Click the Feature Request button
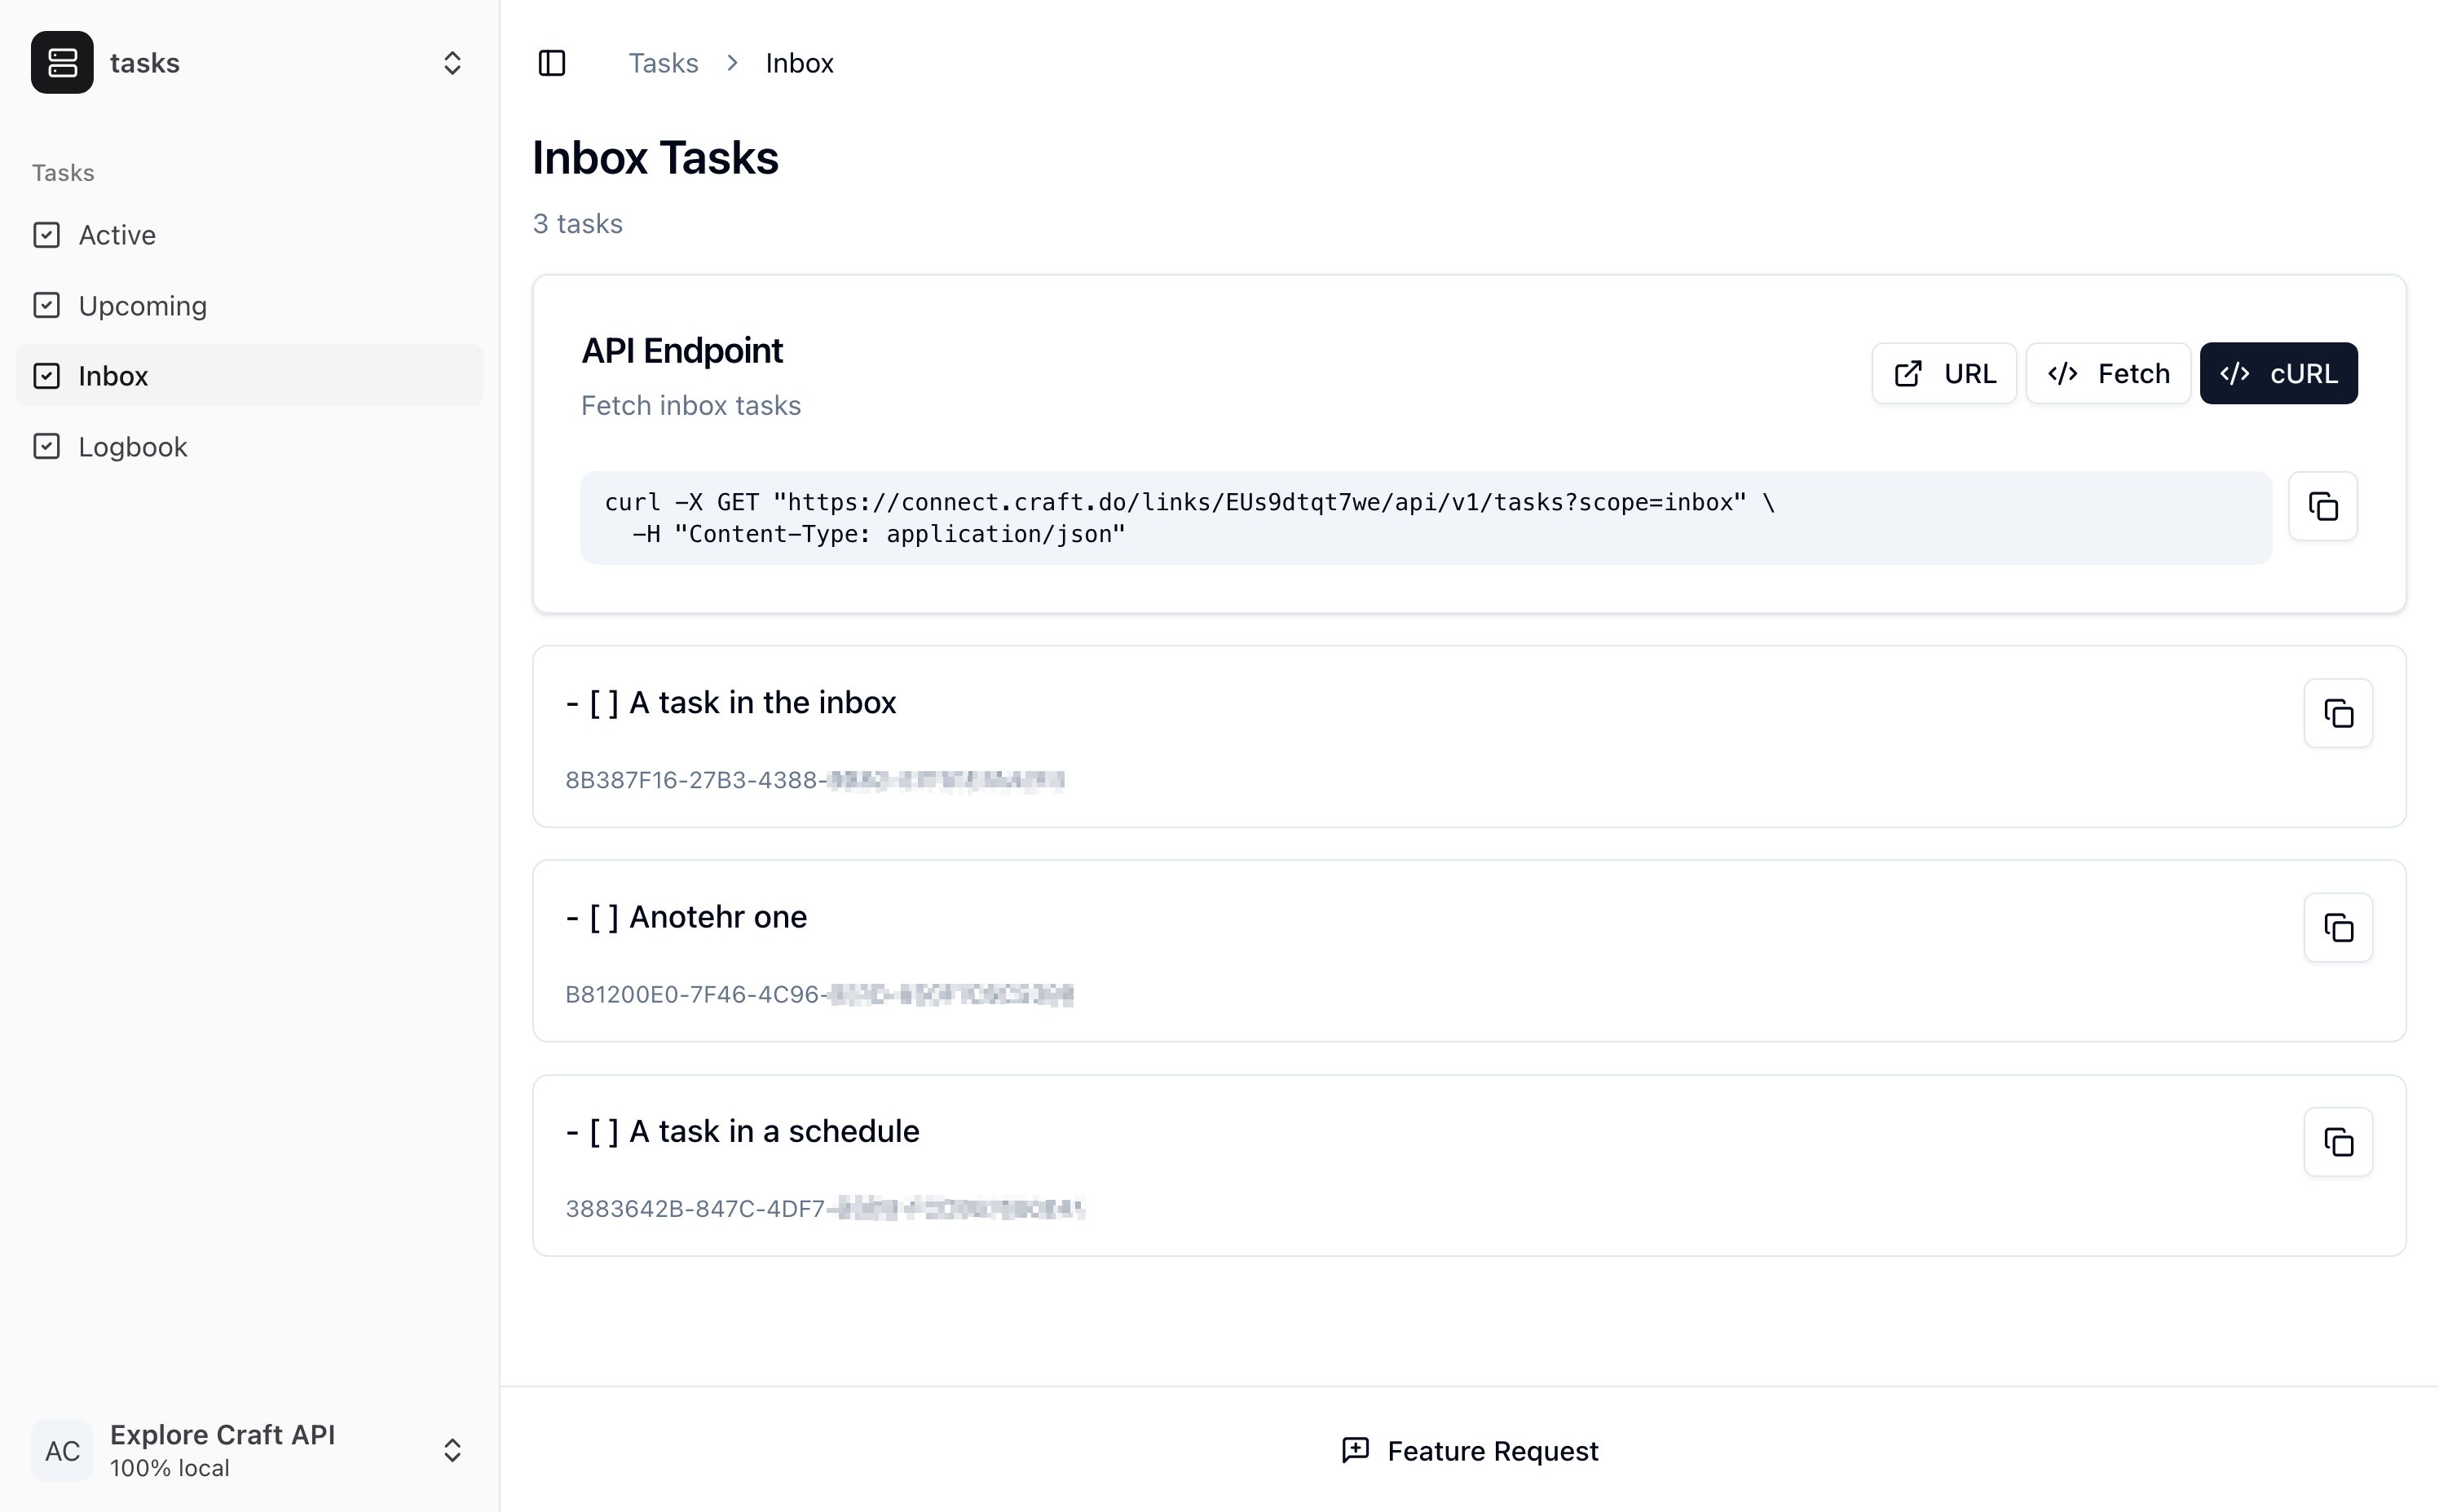Viewport: 2439px width, 1512px height. coord(1468,1450)
